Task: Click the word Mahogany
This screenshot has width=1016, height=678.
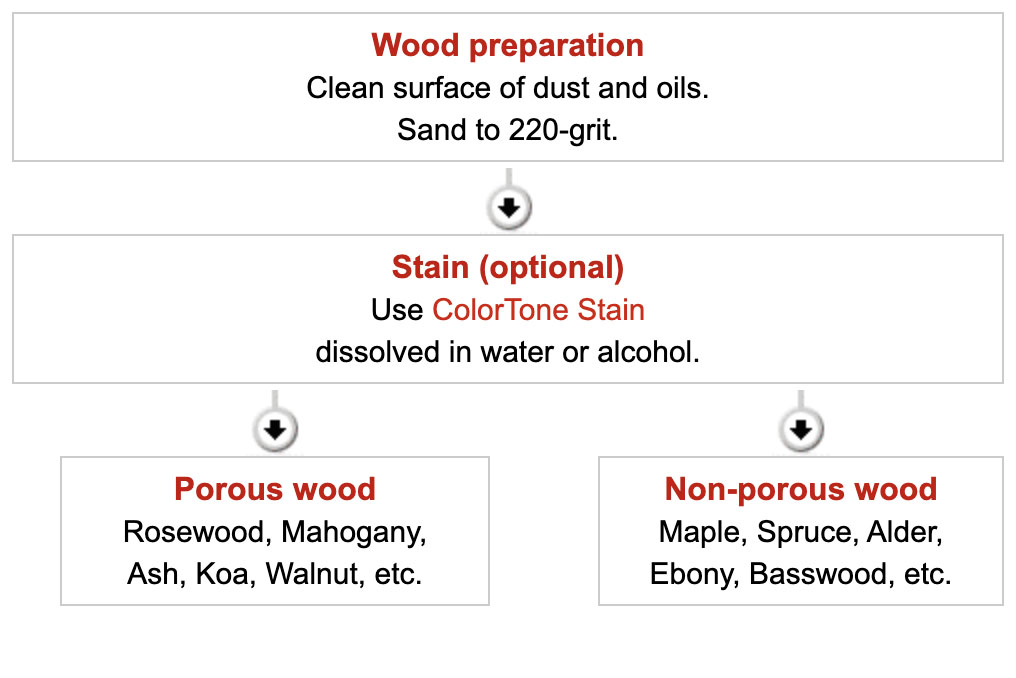Action: 353,532
